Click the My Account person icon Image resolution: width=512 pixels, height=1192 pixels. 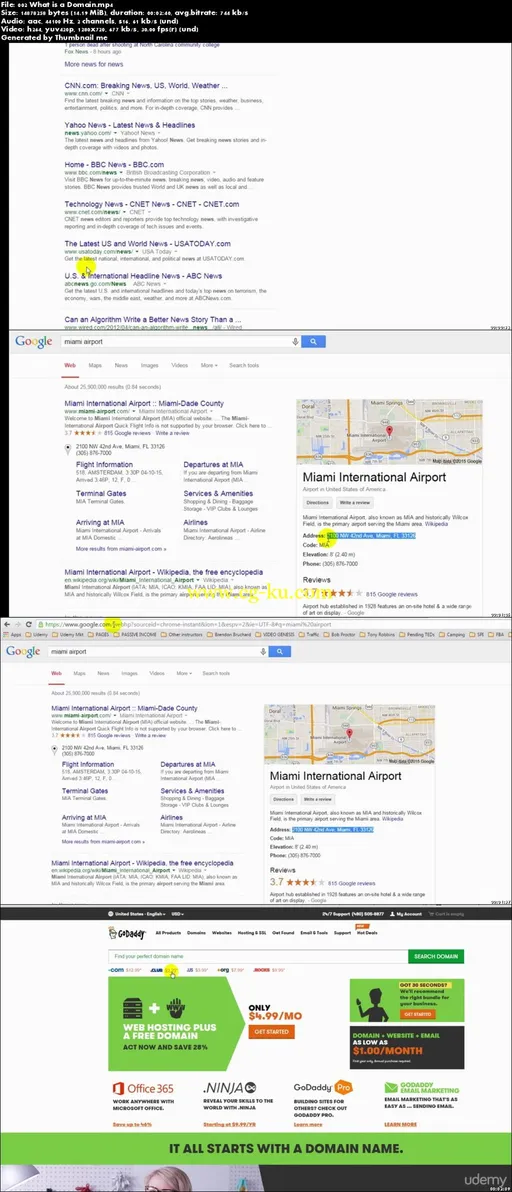(x=395, y=914)
